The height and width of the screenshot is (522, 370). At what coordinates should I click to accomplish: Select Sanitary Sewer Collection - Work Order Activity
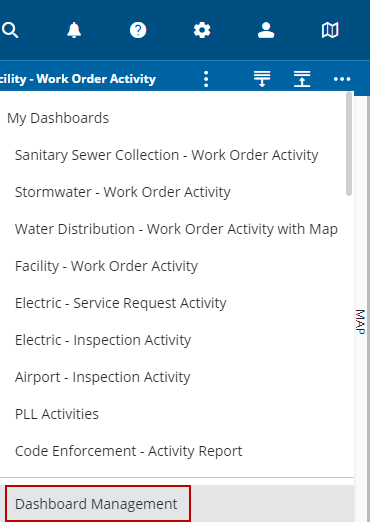click(x=166, y=155)
